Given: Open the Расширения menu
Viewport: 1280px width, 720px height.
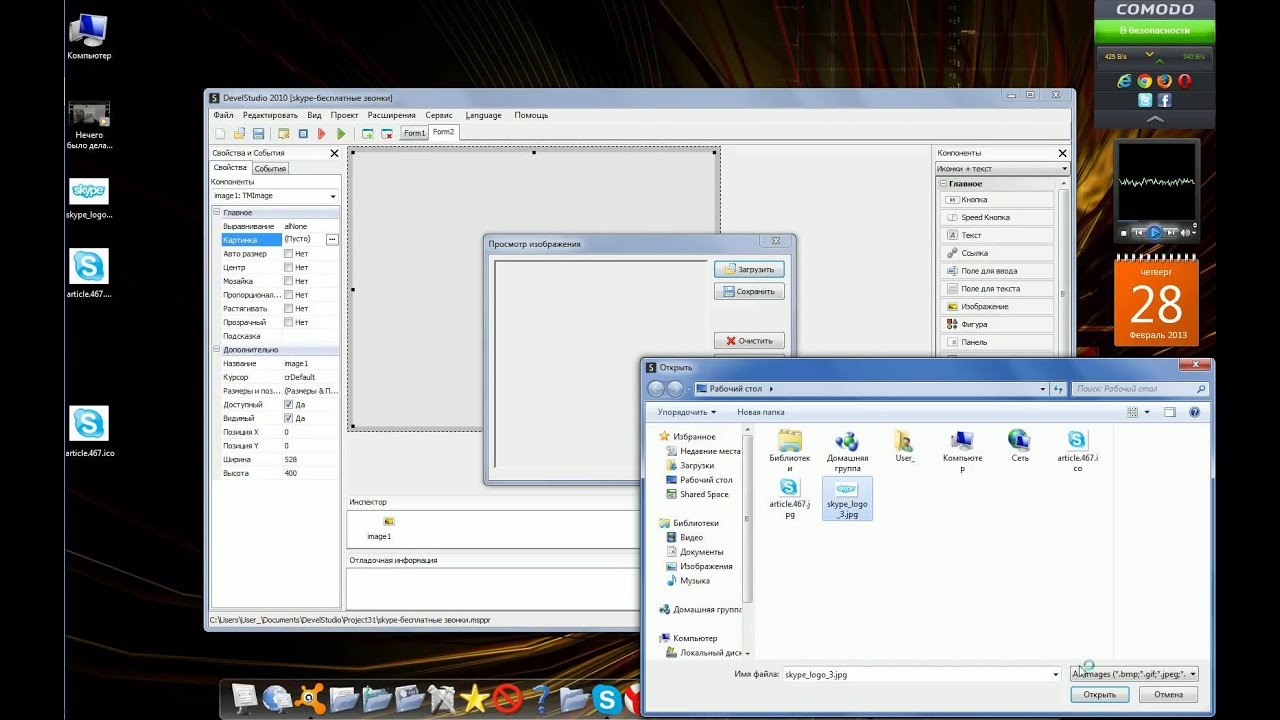Looking at the screenshot, I should [x=391, y=115].
